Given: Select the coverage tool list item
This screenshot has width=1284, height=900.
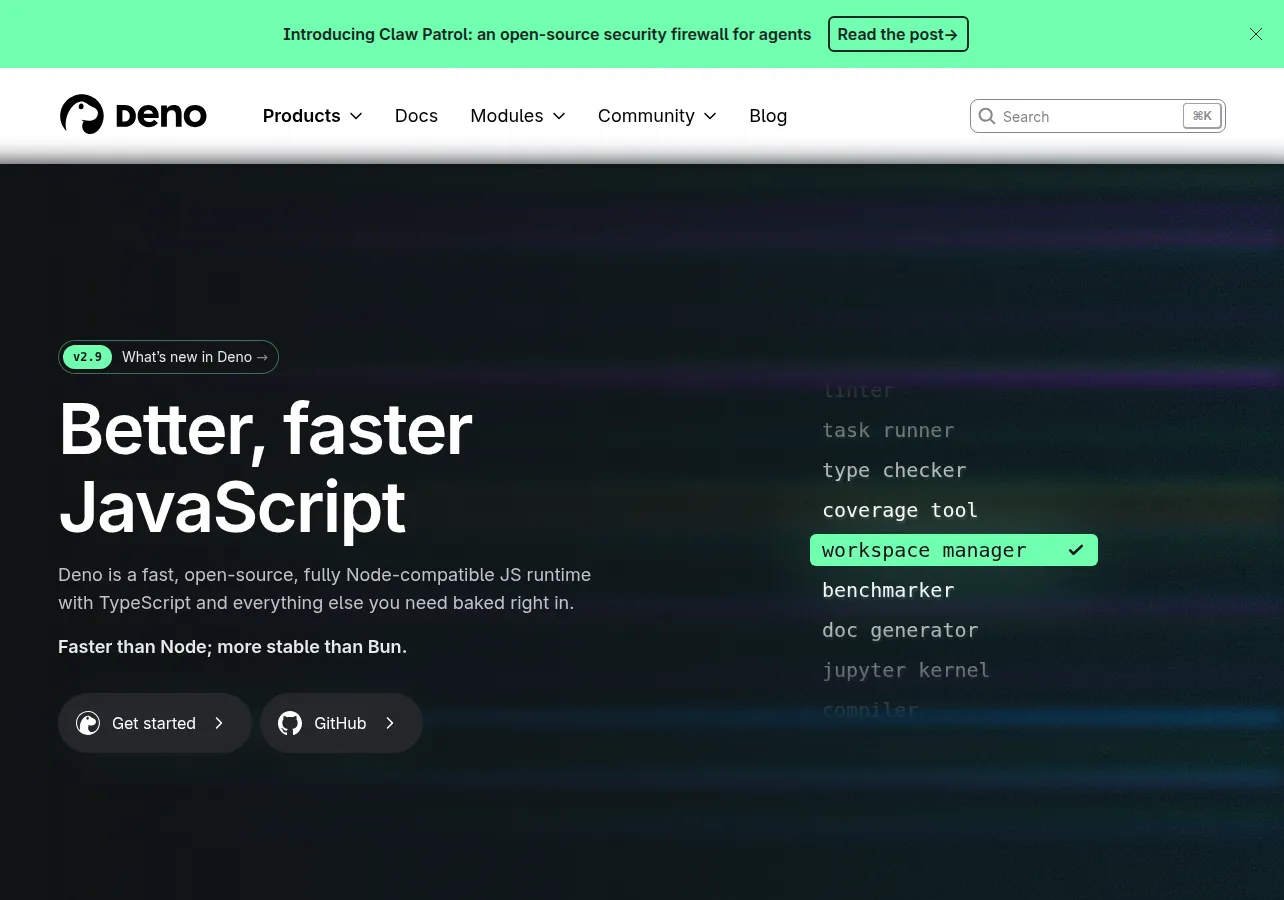Looking at the screenshot, I should pos(900,510).
